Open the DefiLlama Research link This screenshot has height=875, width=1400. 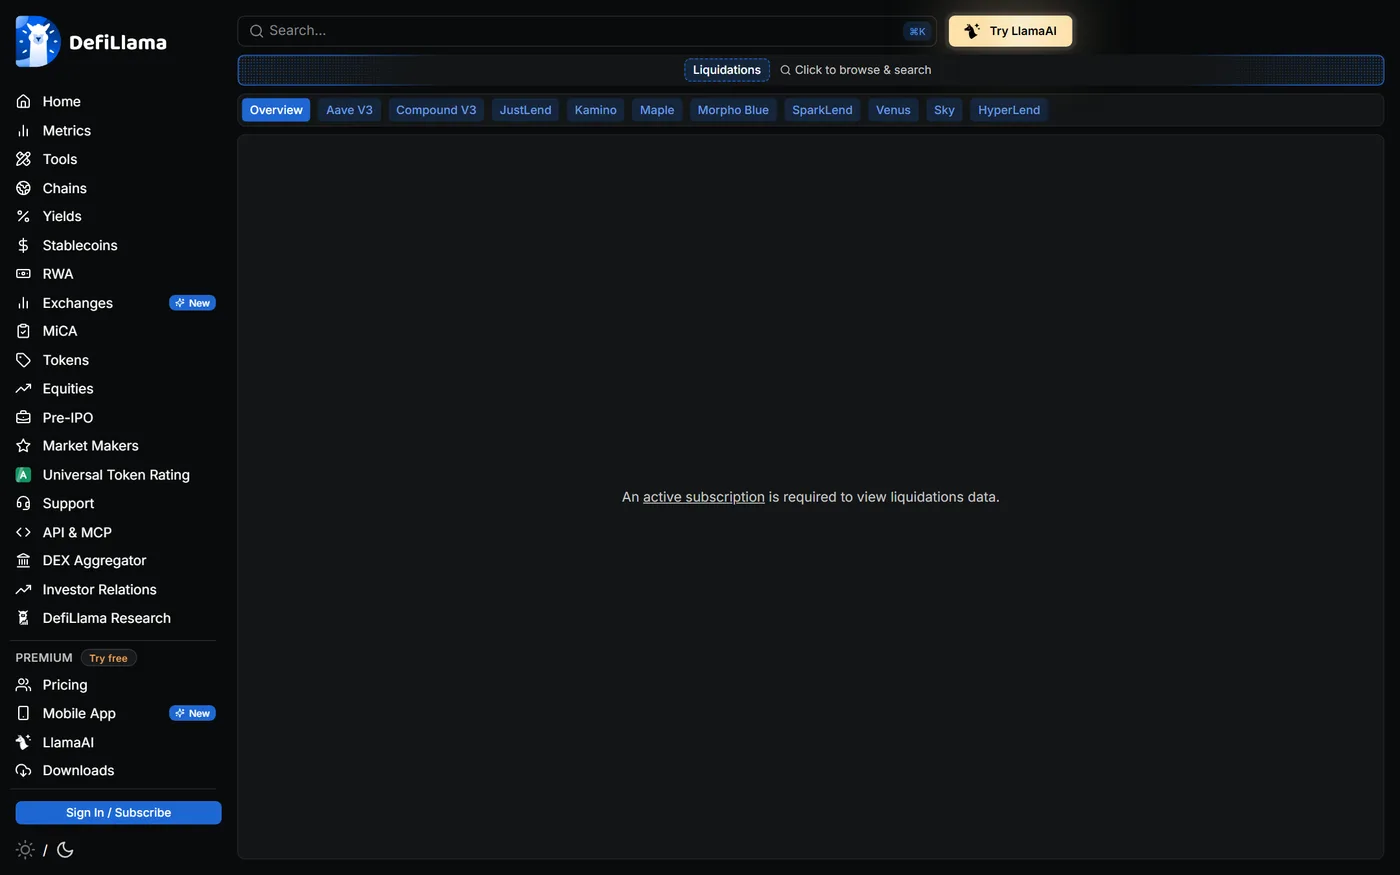point(107,618)
